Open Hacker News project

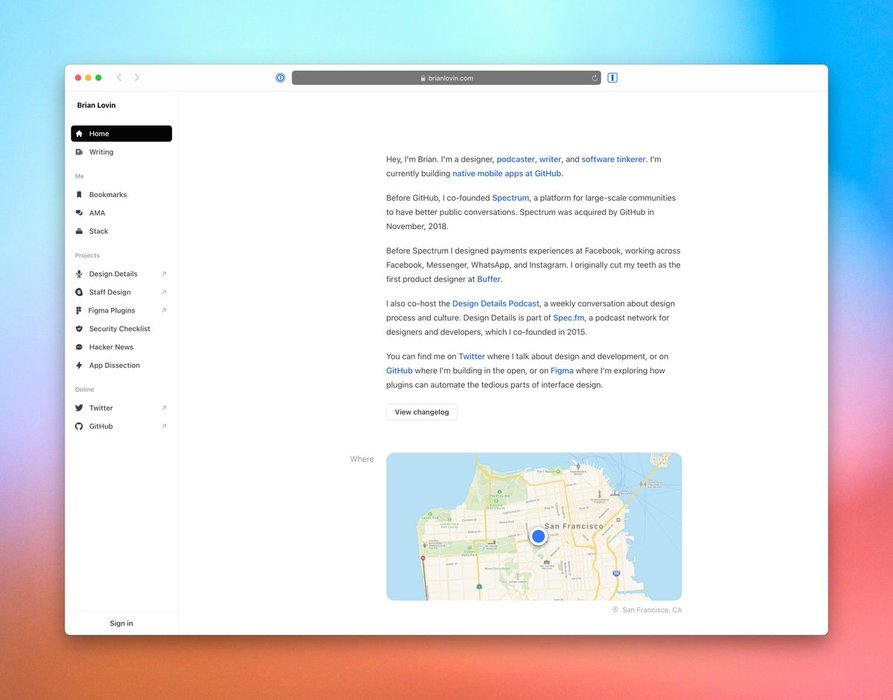[x=121, y=347]
